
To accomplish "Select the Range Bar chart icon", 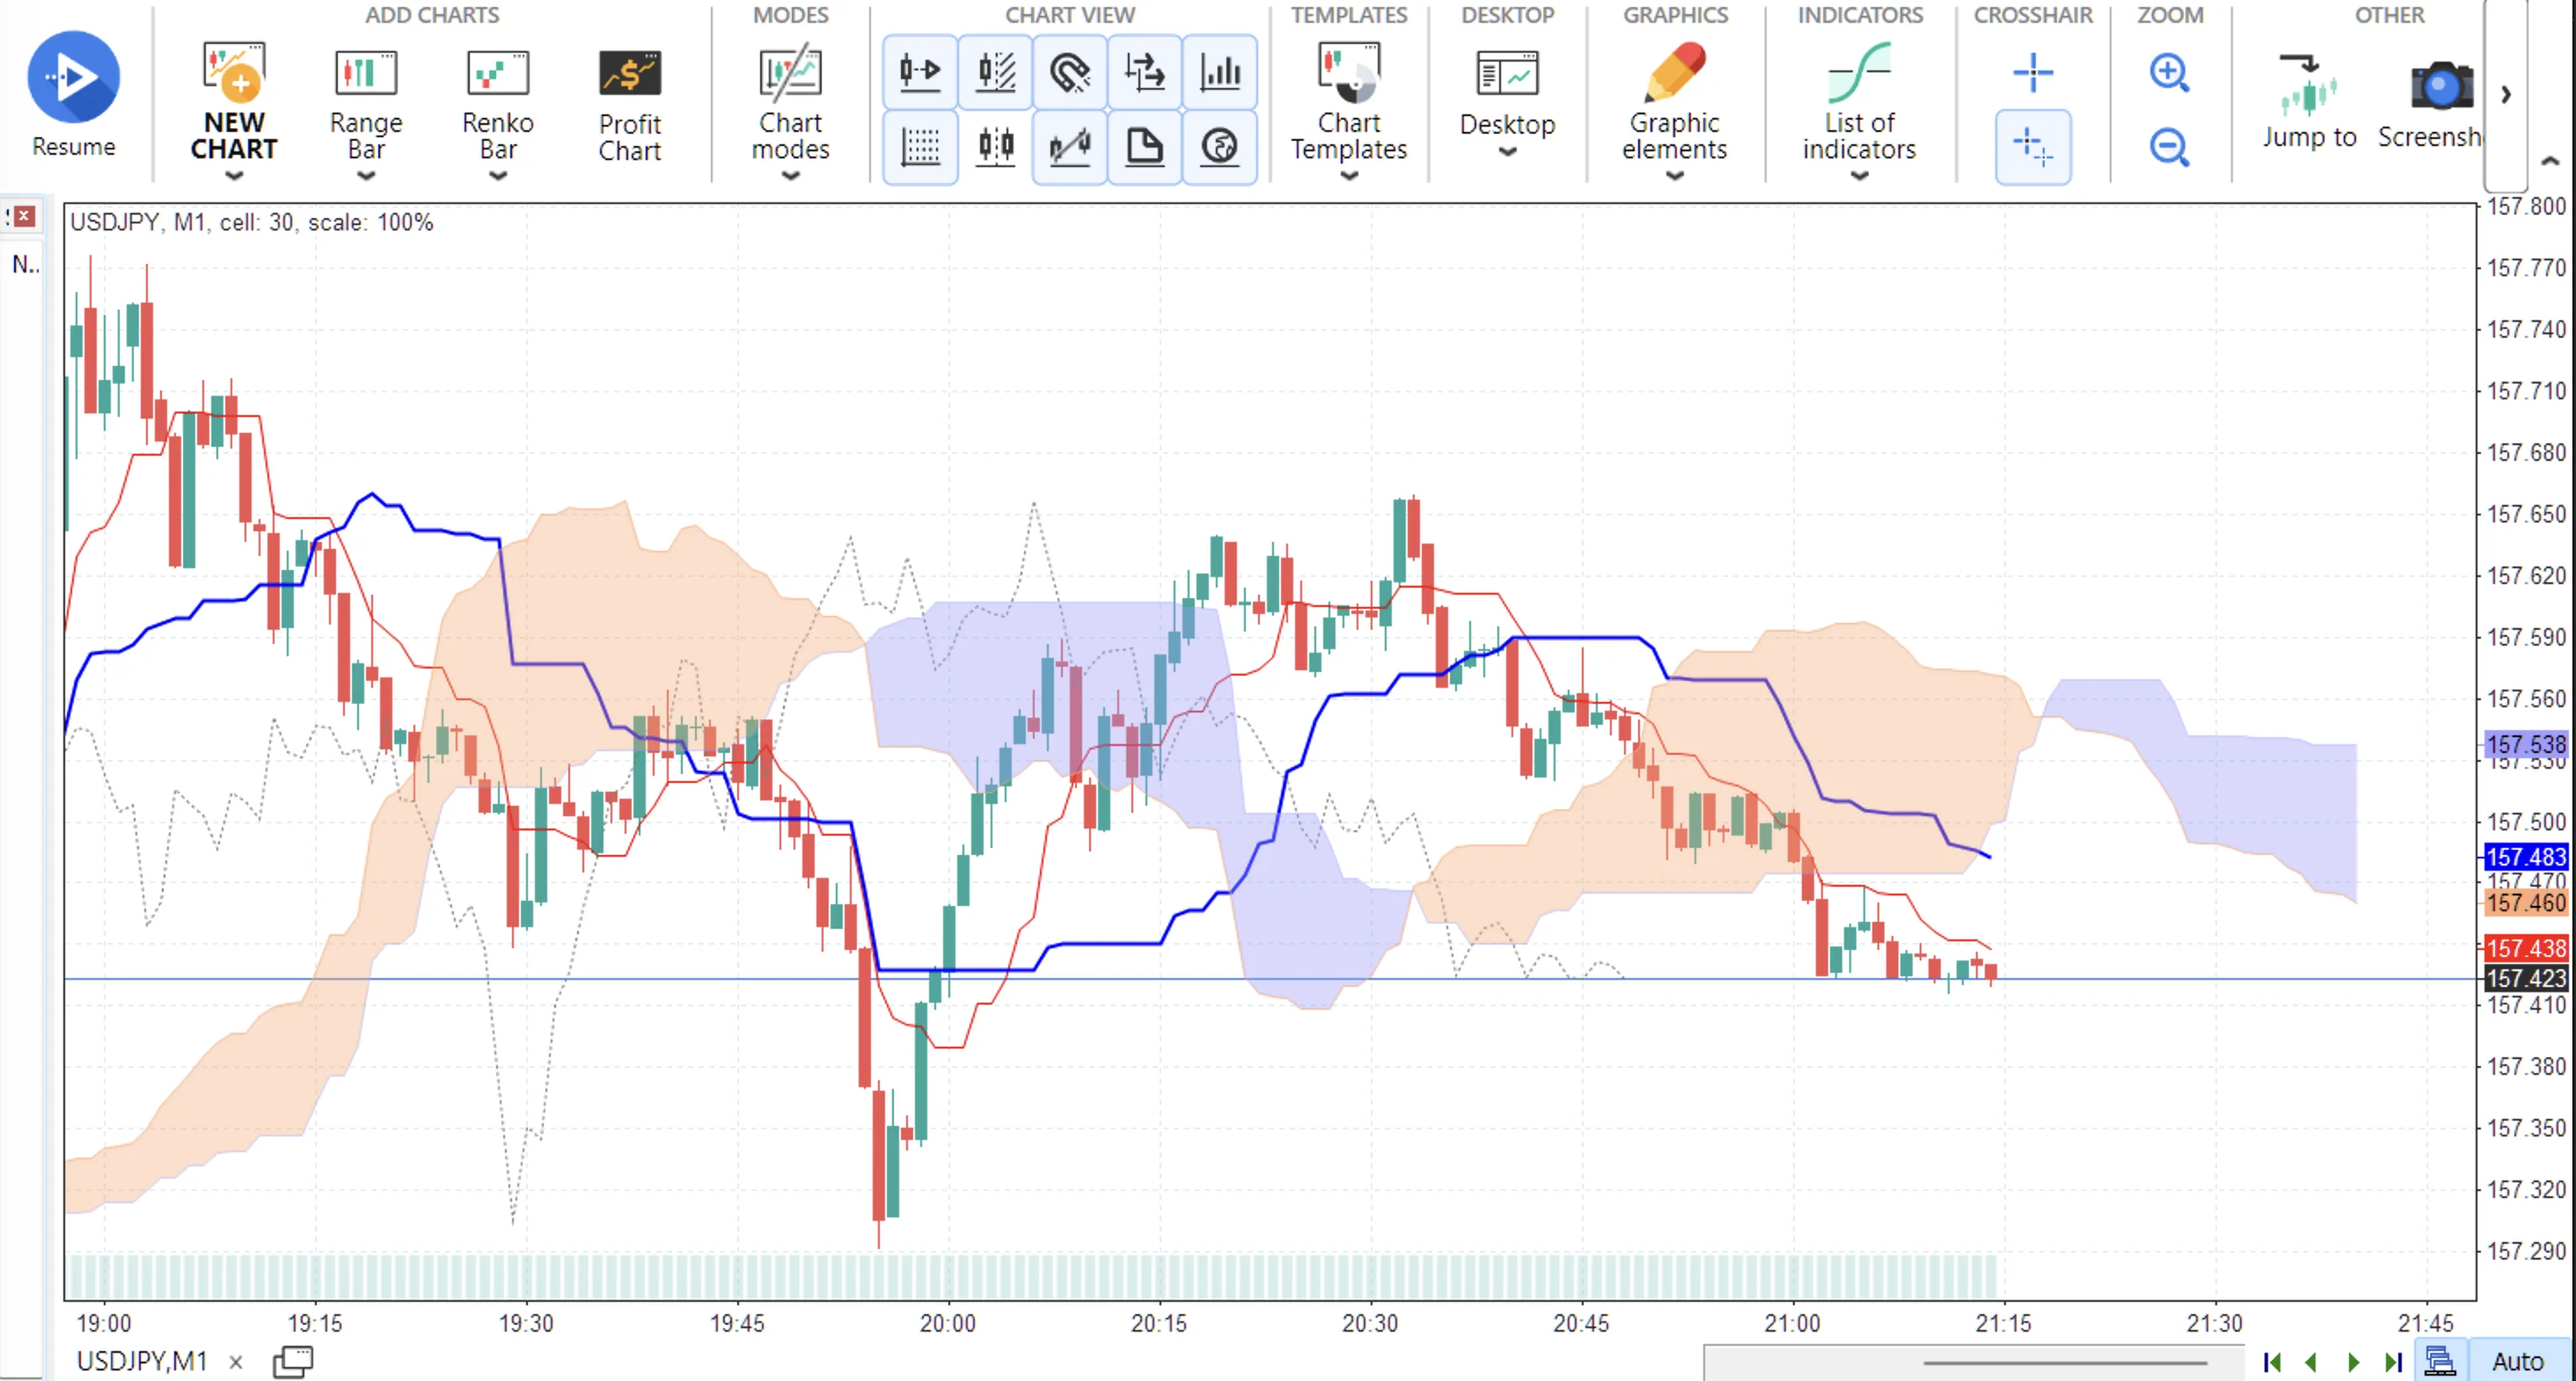I will click(365, 72).
